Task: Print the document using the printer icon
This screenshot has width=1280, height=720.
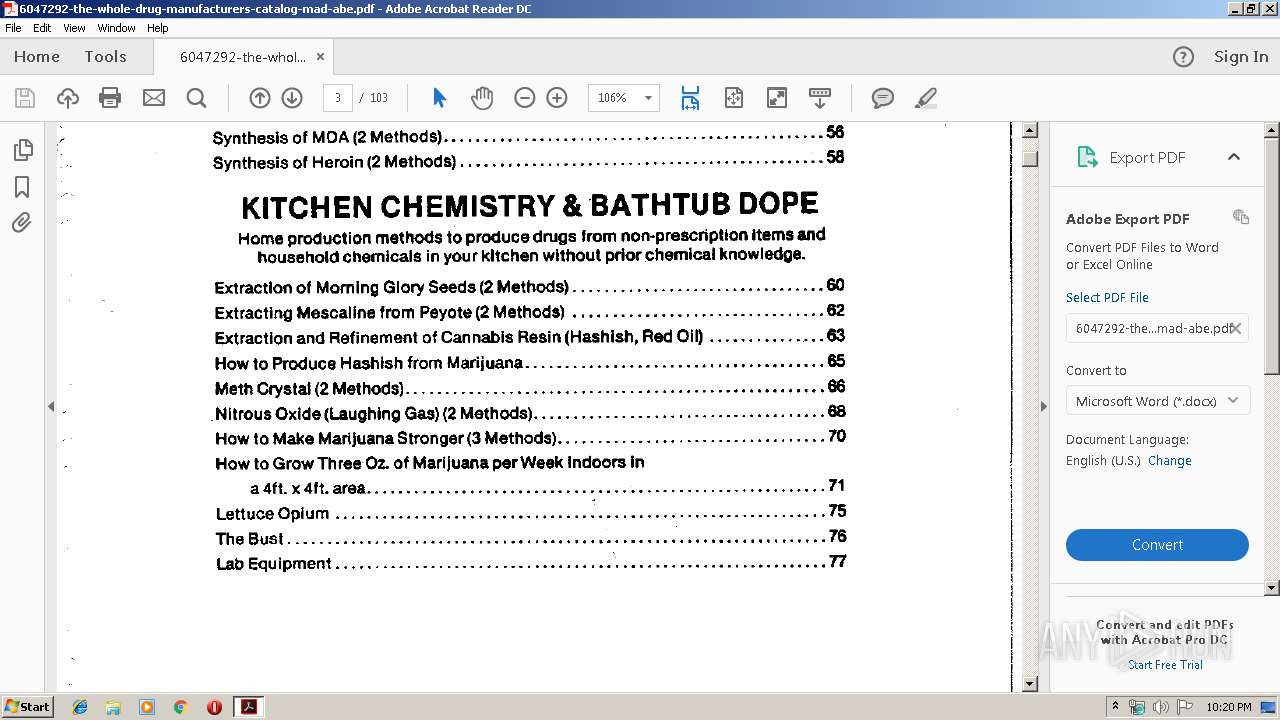Action: pyautogui.click(x=110, y=98)
